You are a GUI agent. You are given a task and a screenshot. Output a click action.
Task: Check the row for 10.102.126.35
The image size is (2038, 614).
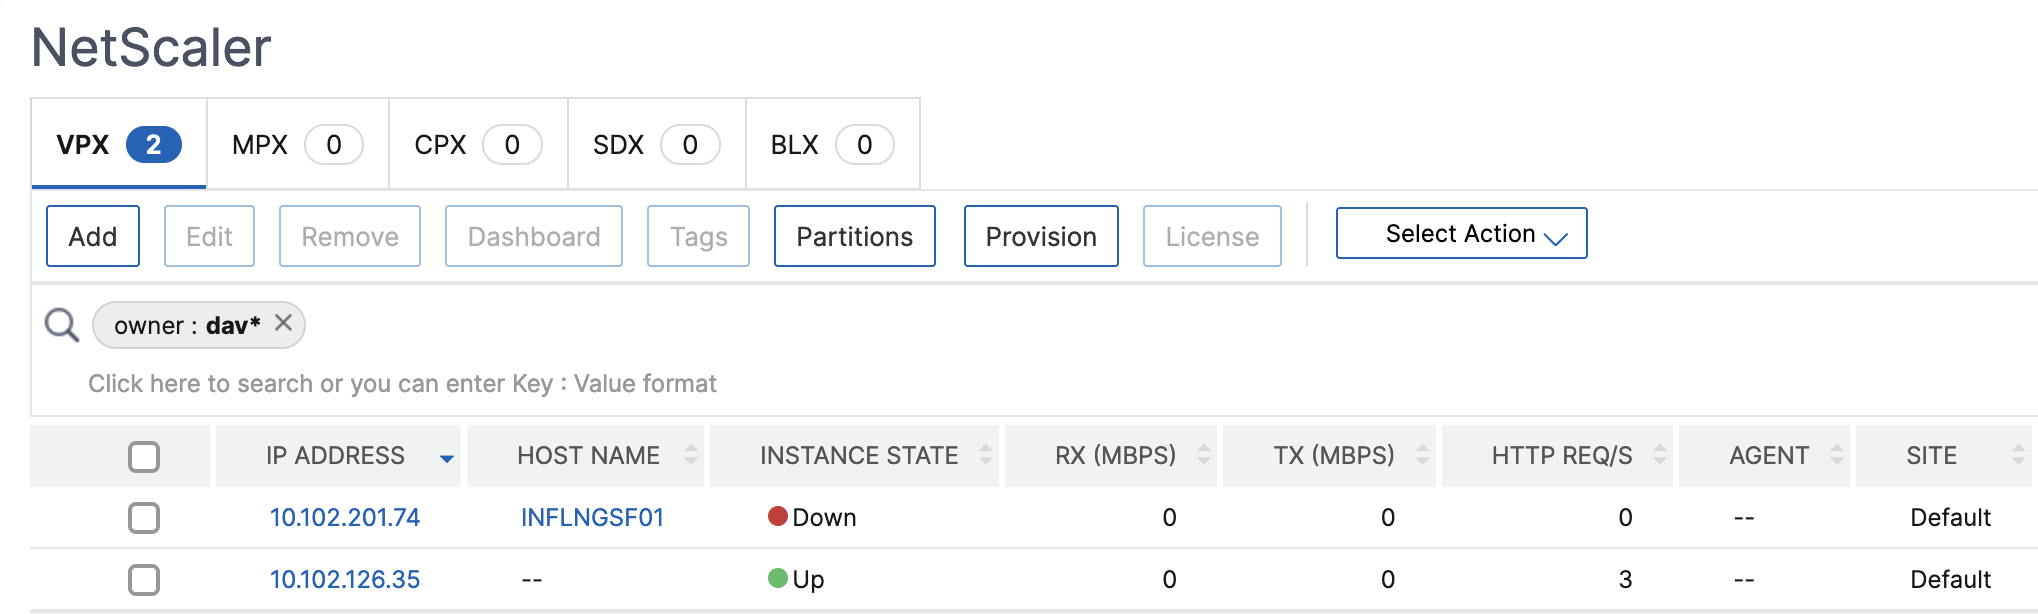pyautogui.click(x=144, y=580)
